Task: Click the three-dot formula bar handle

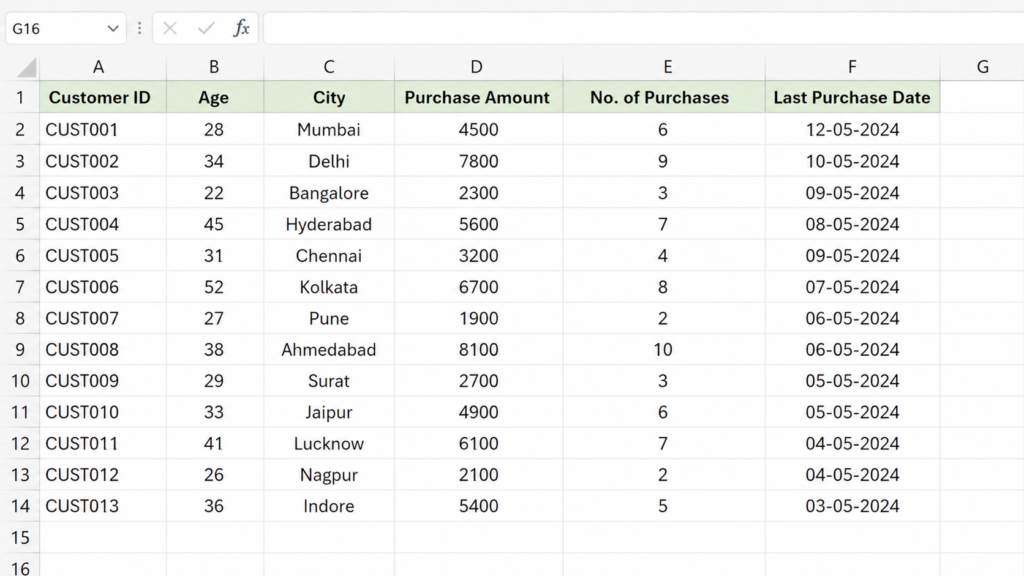Action: point(139,28)
